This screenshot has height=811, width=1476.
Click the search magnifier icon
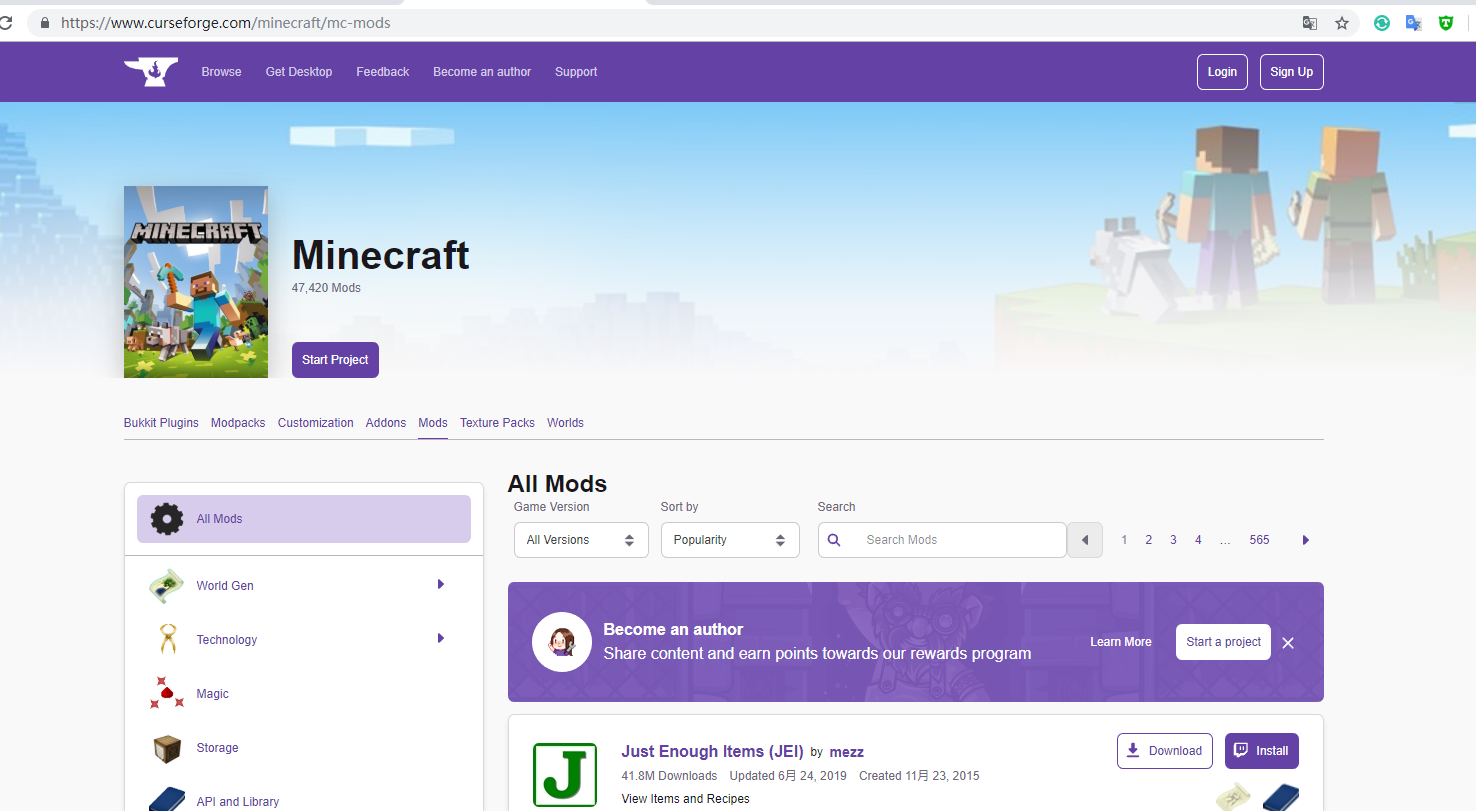coord(834,540)
